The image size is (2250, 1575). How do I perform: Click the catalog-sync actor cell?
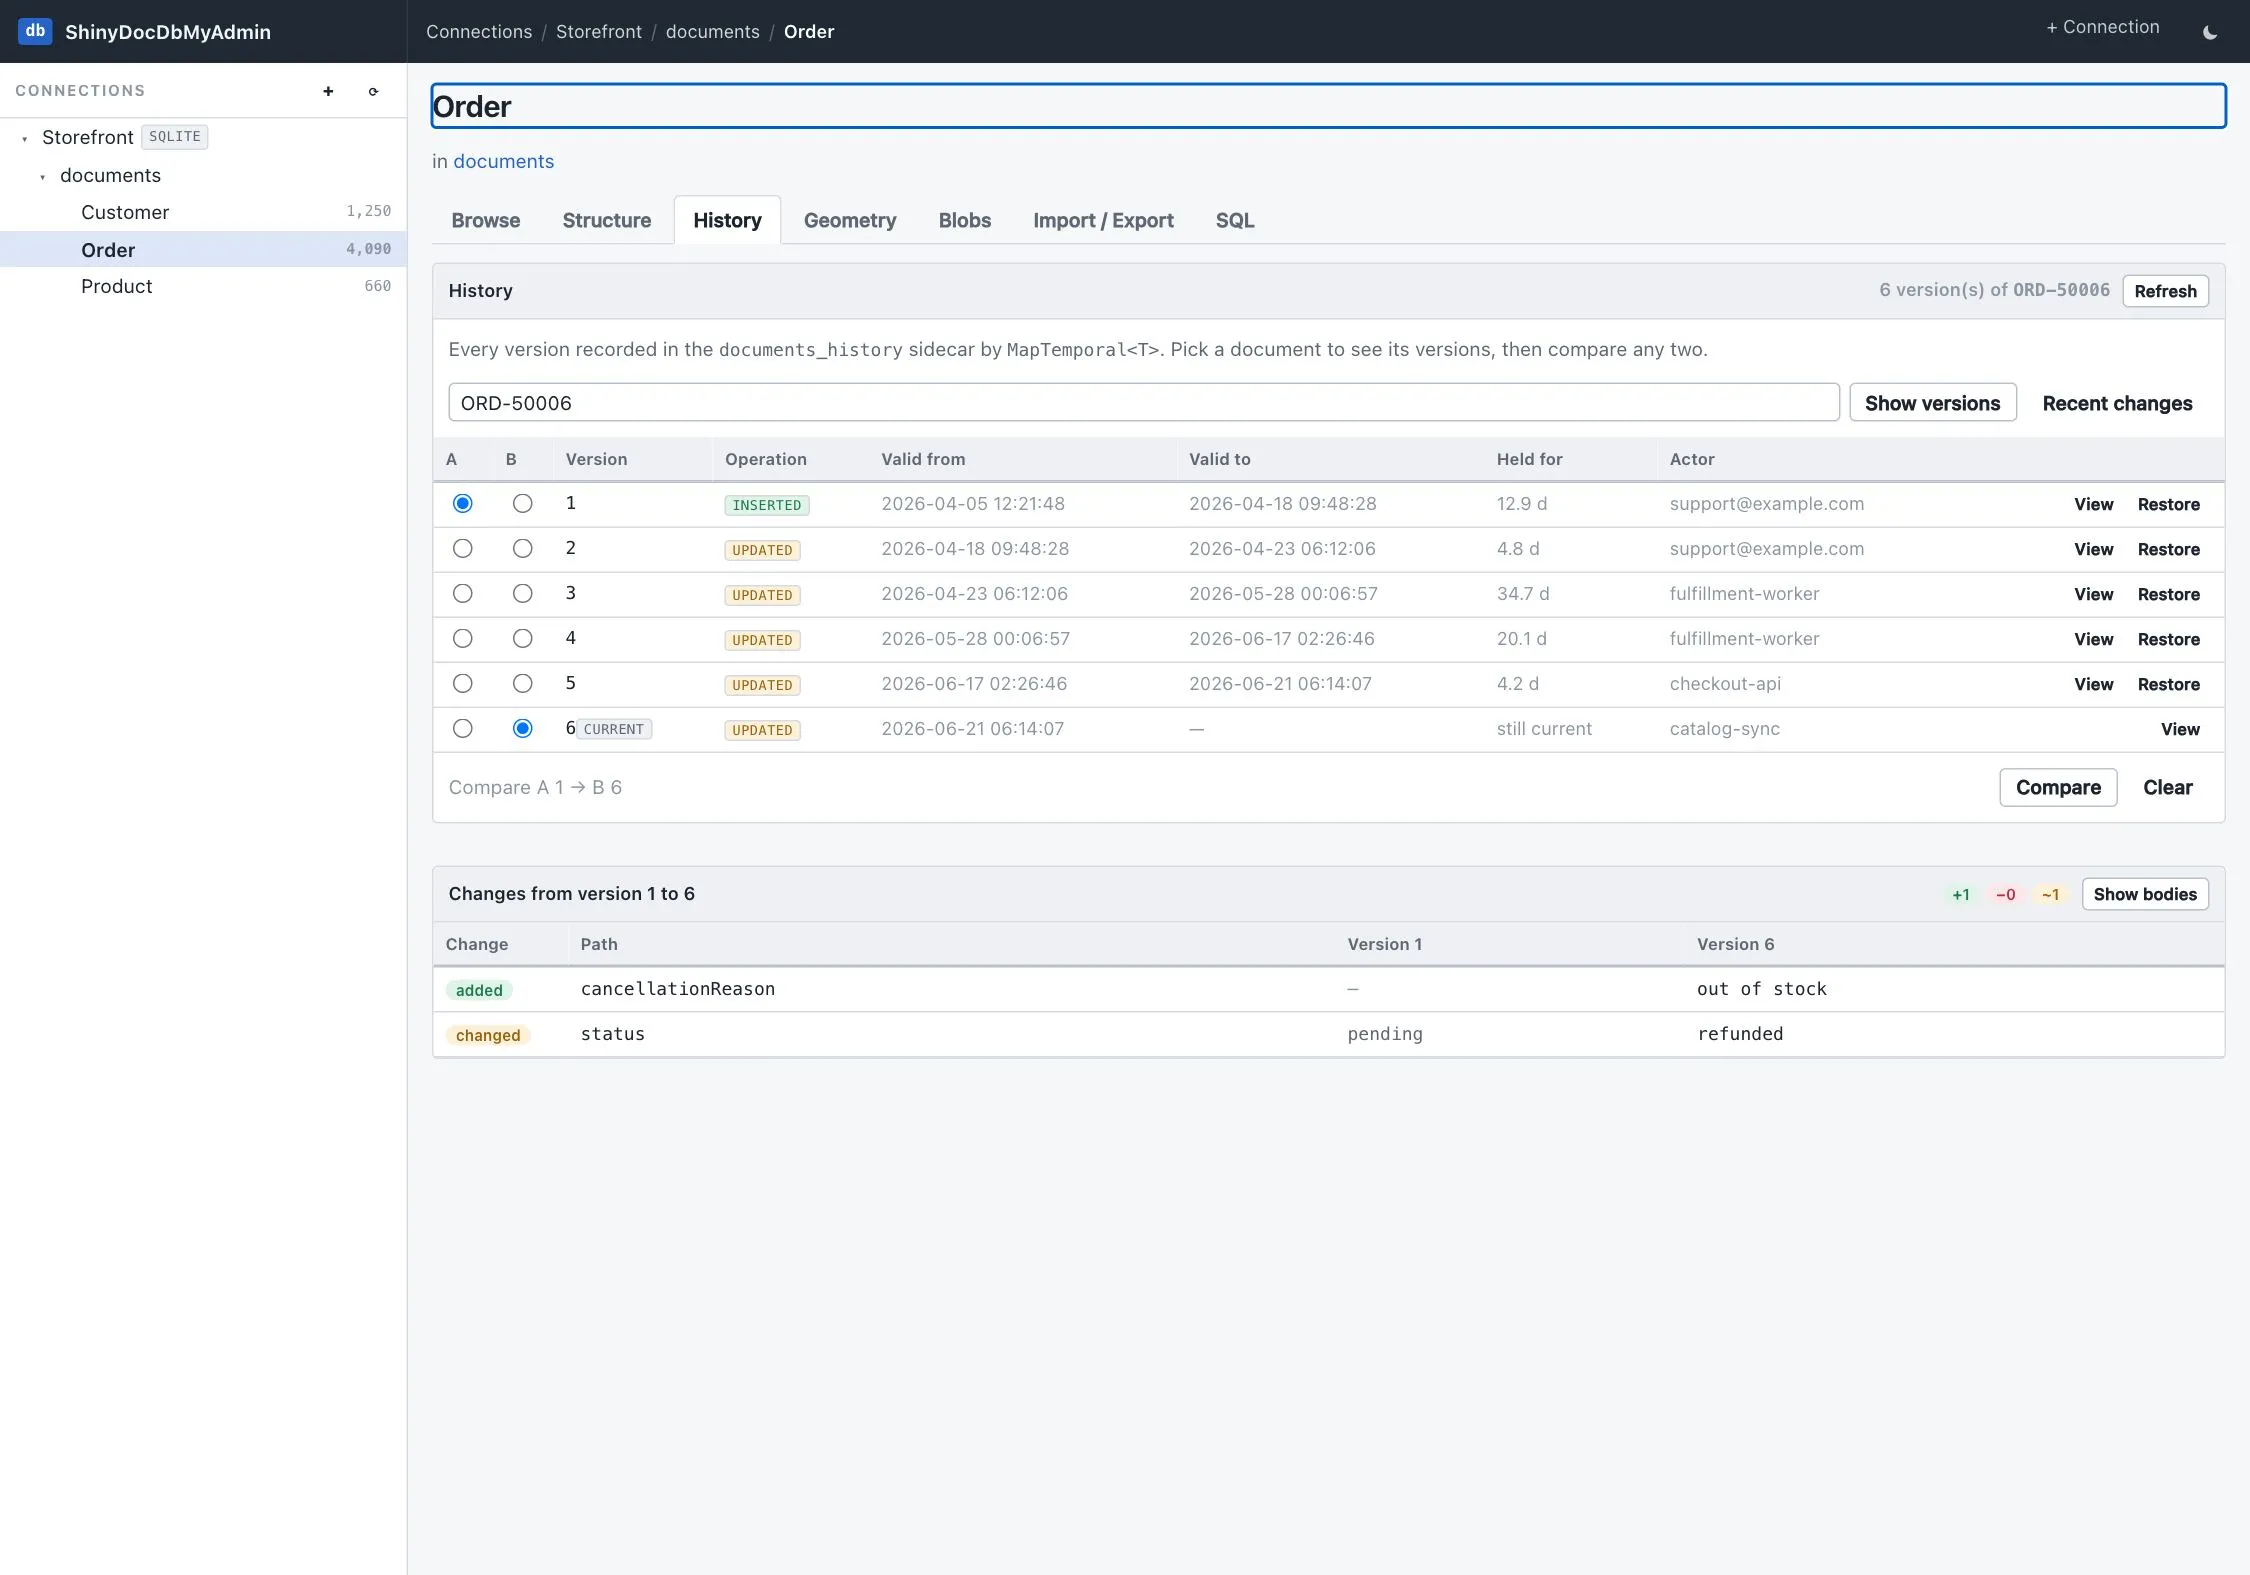[x=1724, y=729]
